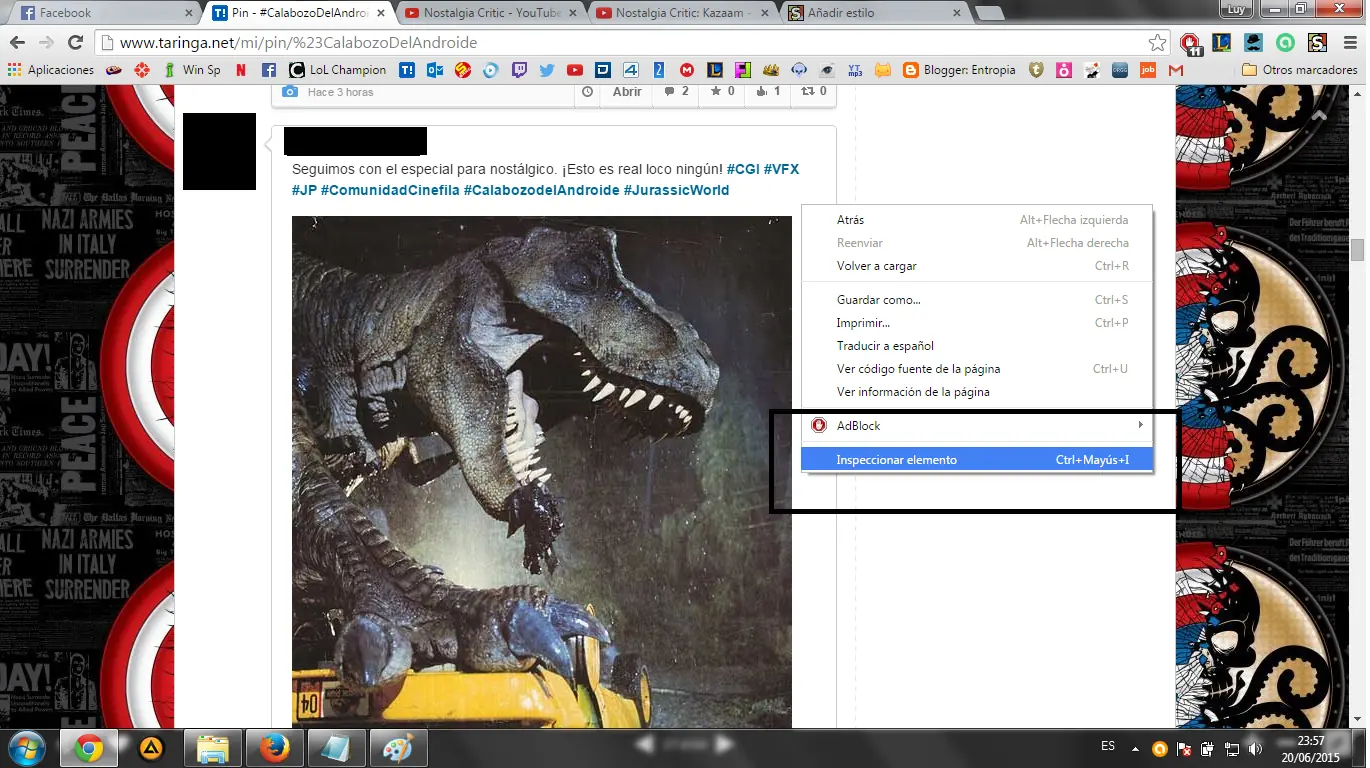
Task: Open the YouTube bookmark icon in bookmarks bar
Action: point(575,70)
